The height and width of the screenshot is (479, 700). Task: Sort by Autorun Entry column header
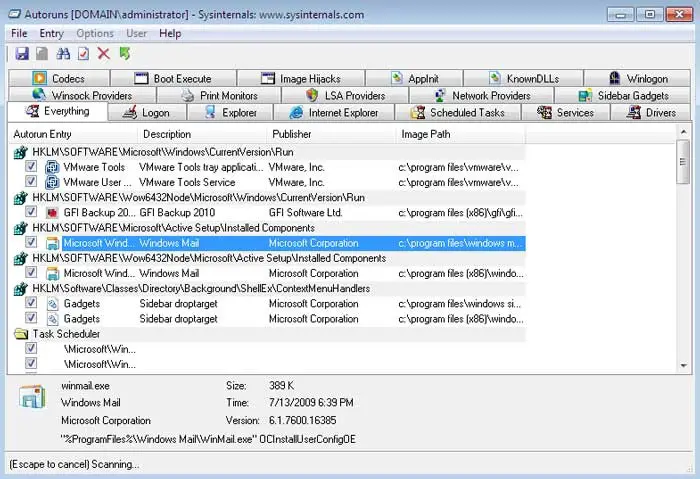click(x=73, y=134)
